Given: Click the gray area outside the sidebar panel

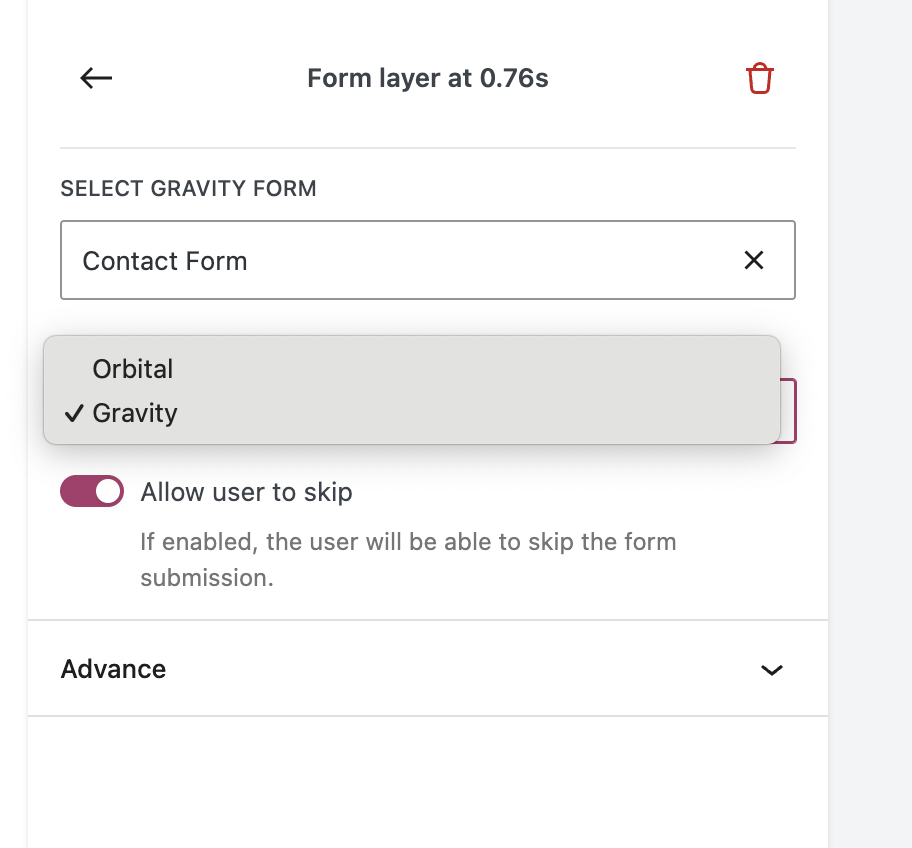Looking at the screenshot, I should pyautogui.click(x=870, y=400).
